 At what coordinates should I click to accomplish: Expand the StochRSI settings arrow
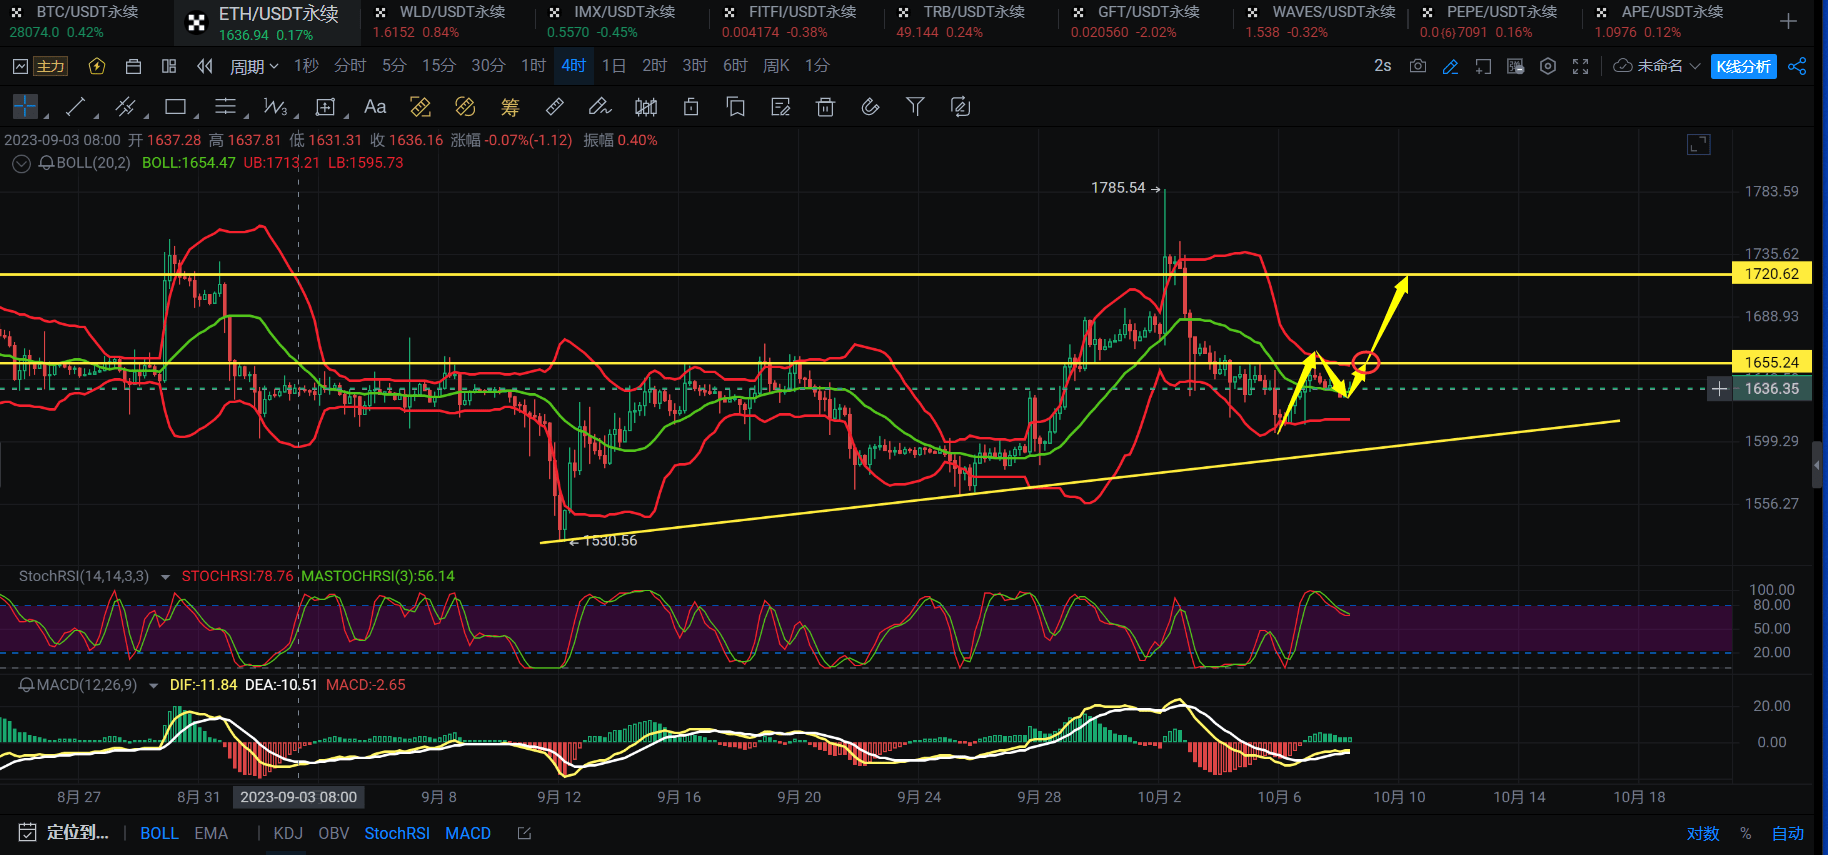[165, 577]
